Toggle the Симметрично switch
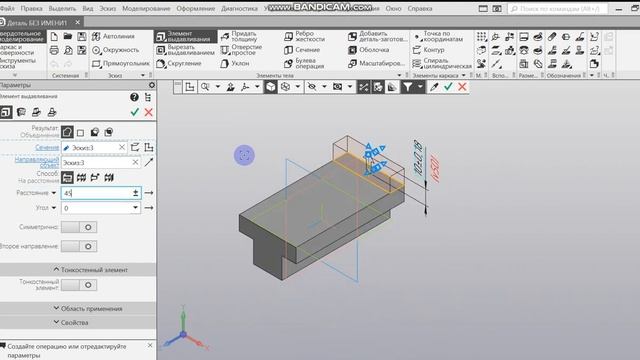Viewport: 640px width, 360px height. [79, 227]
